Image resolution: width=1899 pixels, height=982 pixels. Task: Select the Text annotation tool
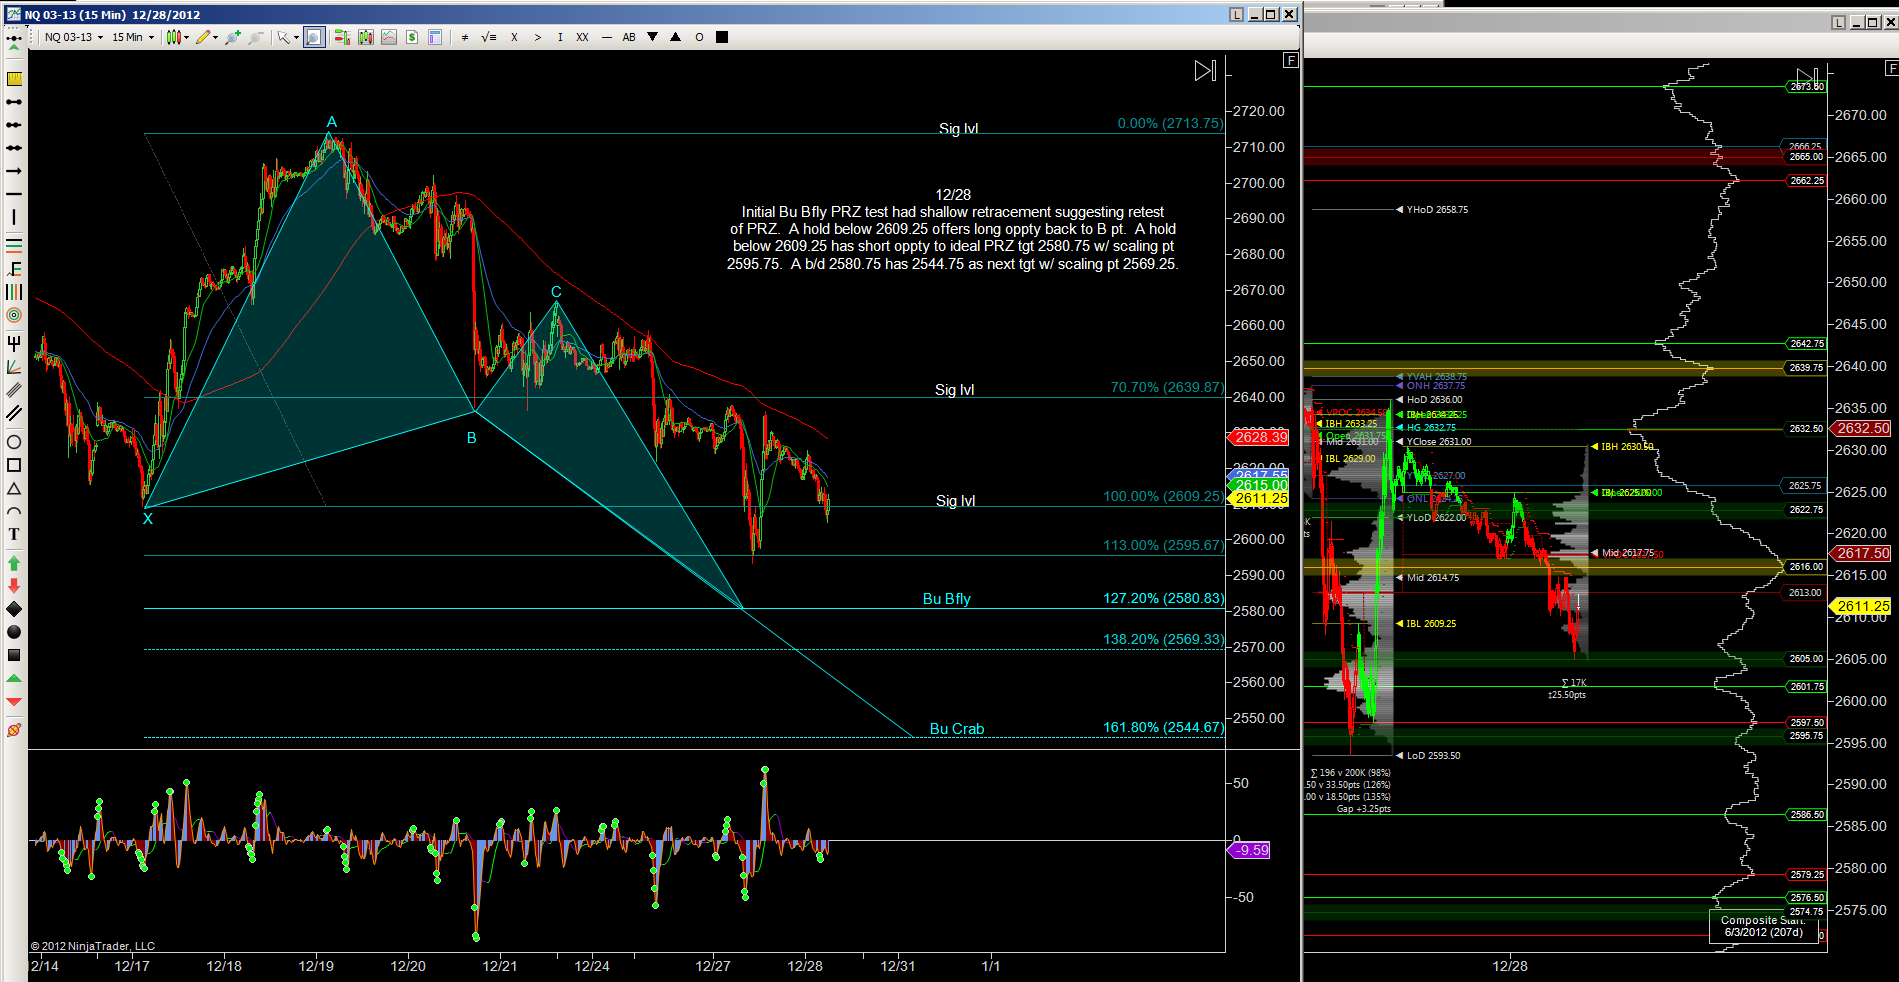click(x=14, y=534)
